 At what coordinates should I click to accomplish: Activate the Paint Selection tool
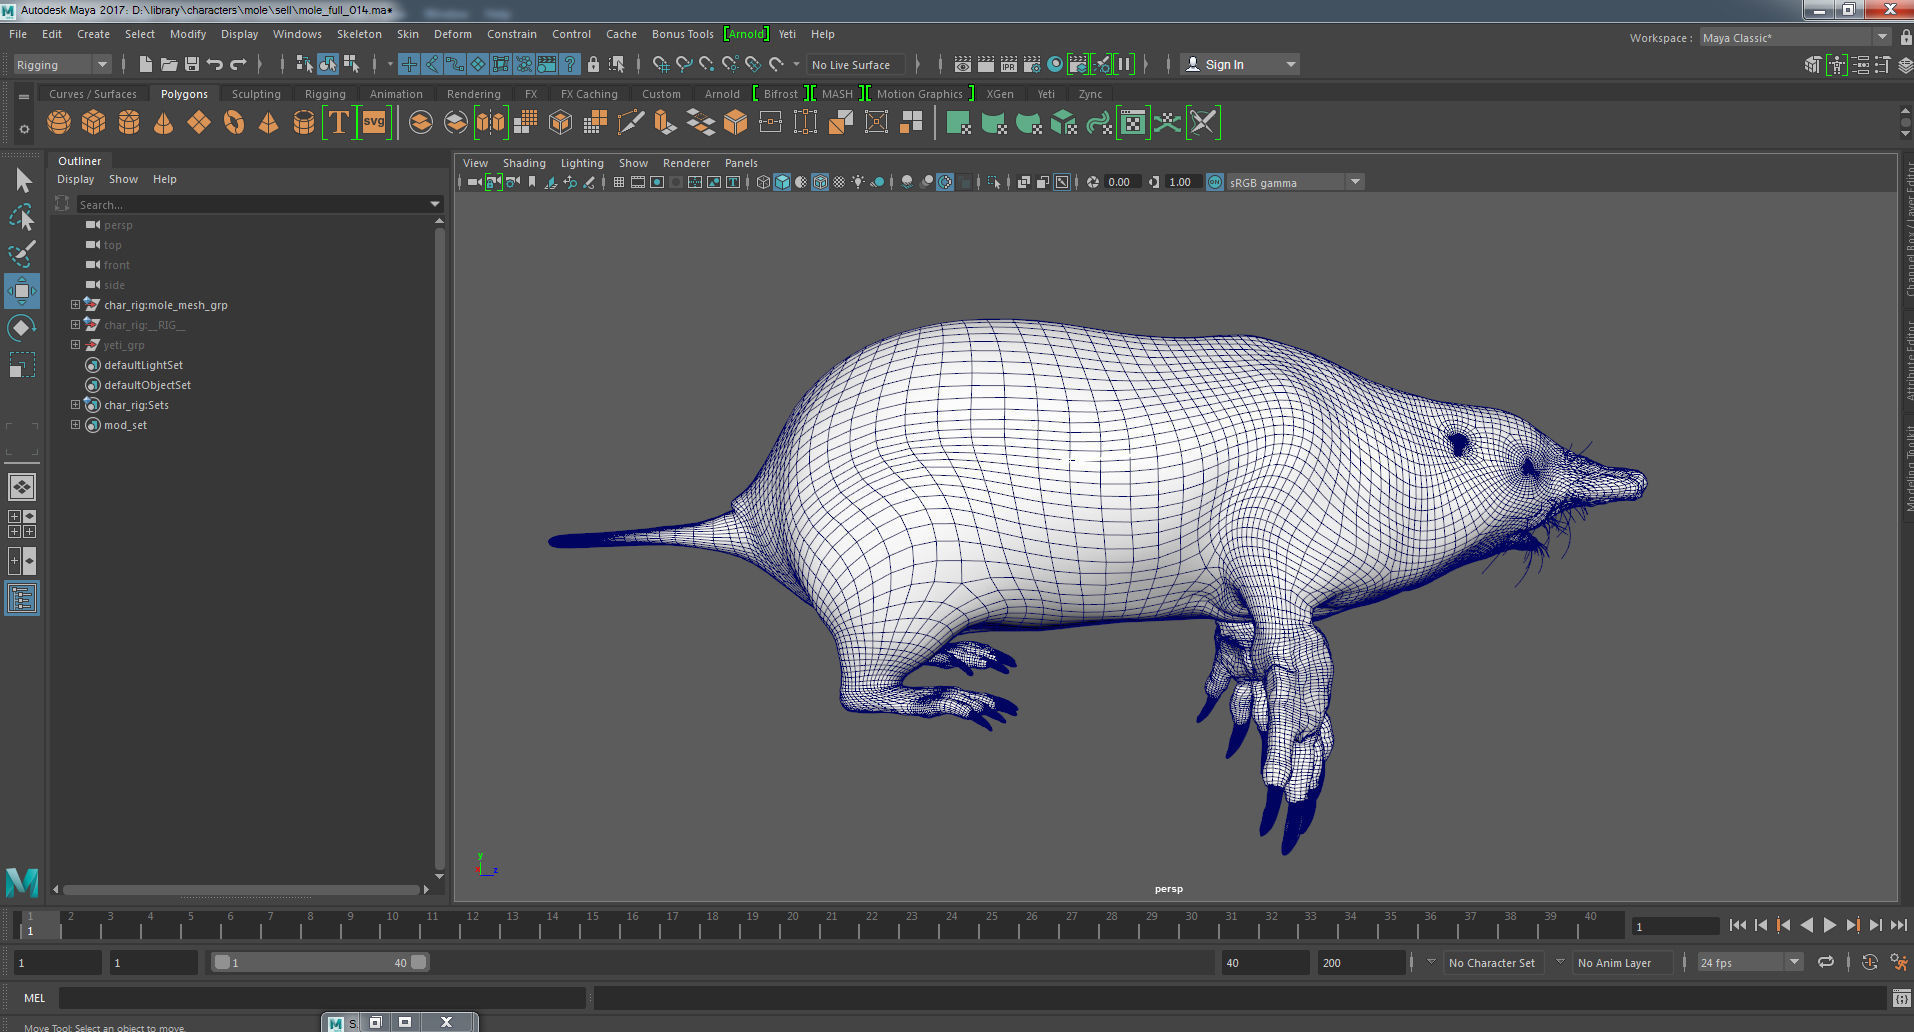(x=22, y=254)
